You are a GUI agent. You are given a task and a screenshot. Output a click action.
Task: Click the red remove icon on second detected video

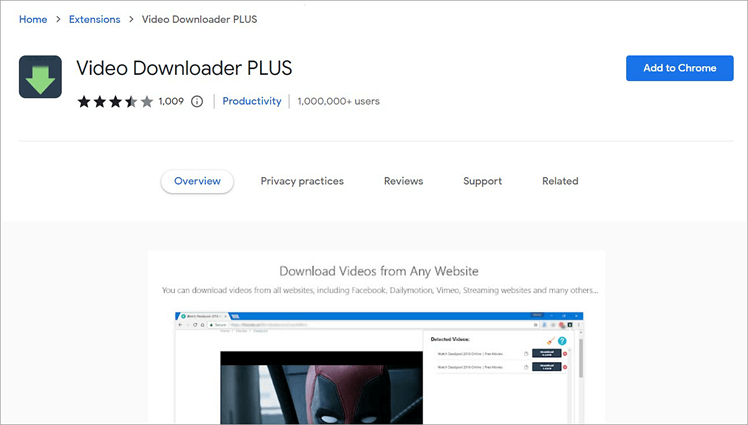(x=565, y=367)
